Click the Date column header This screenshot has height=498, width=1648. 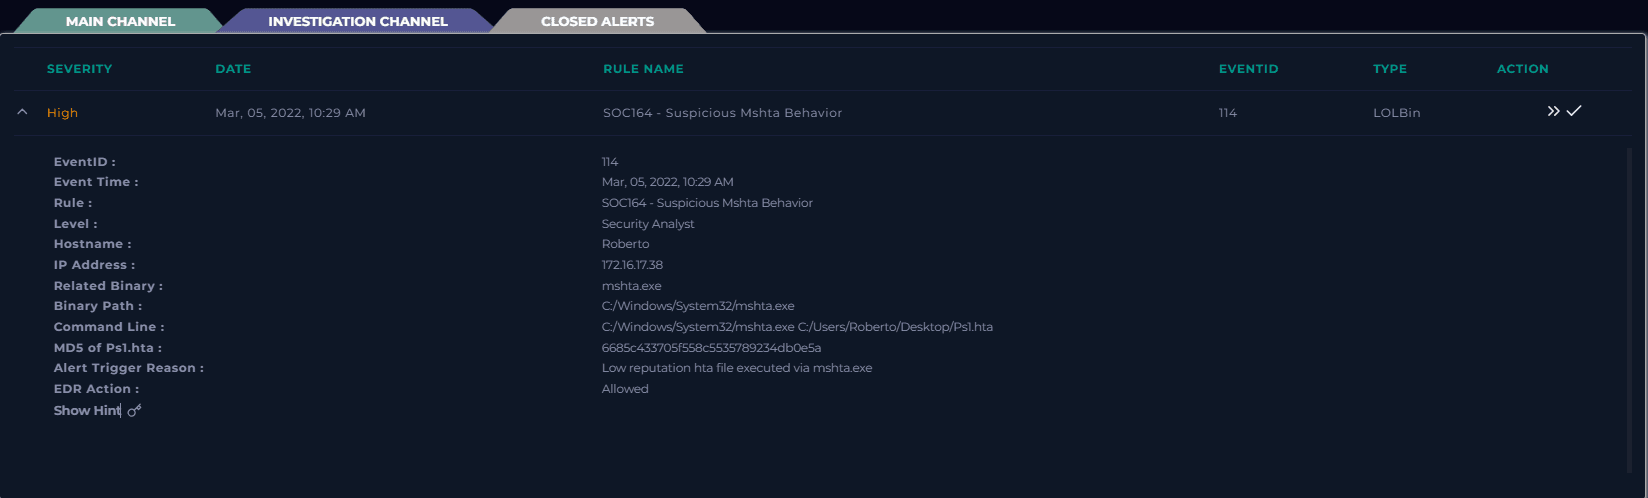[233, 69]
